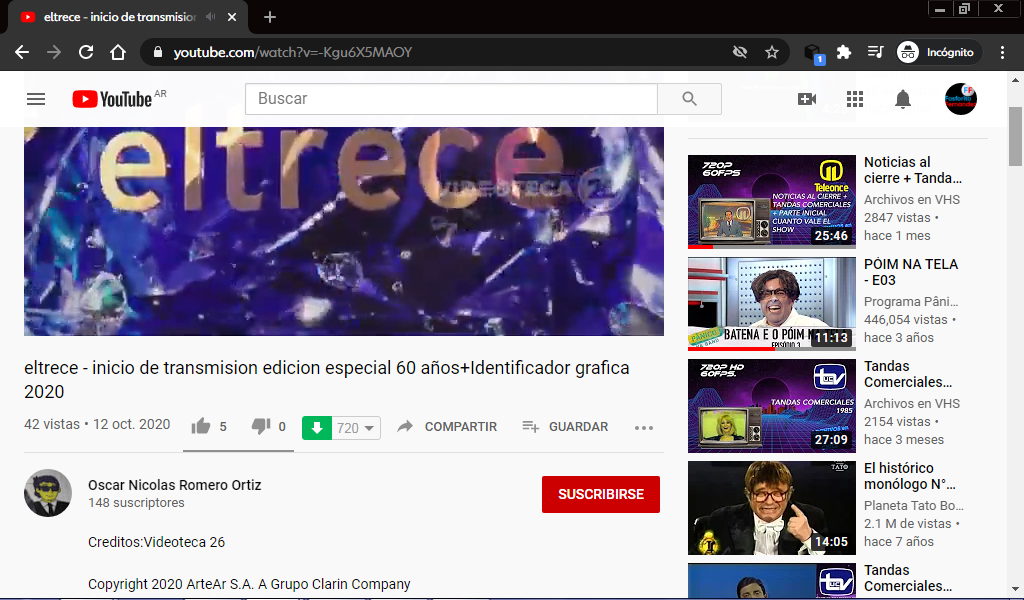Open the Tandas Comerciales title, 2154 vistas

pos(908,374)
